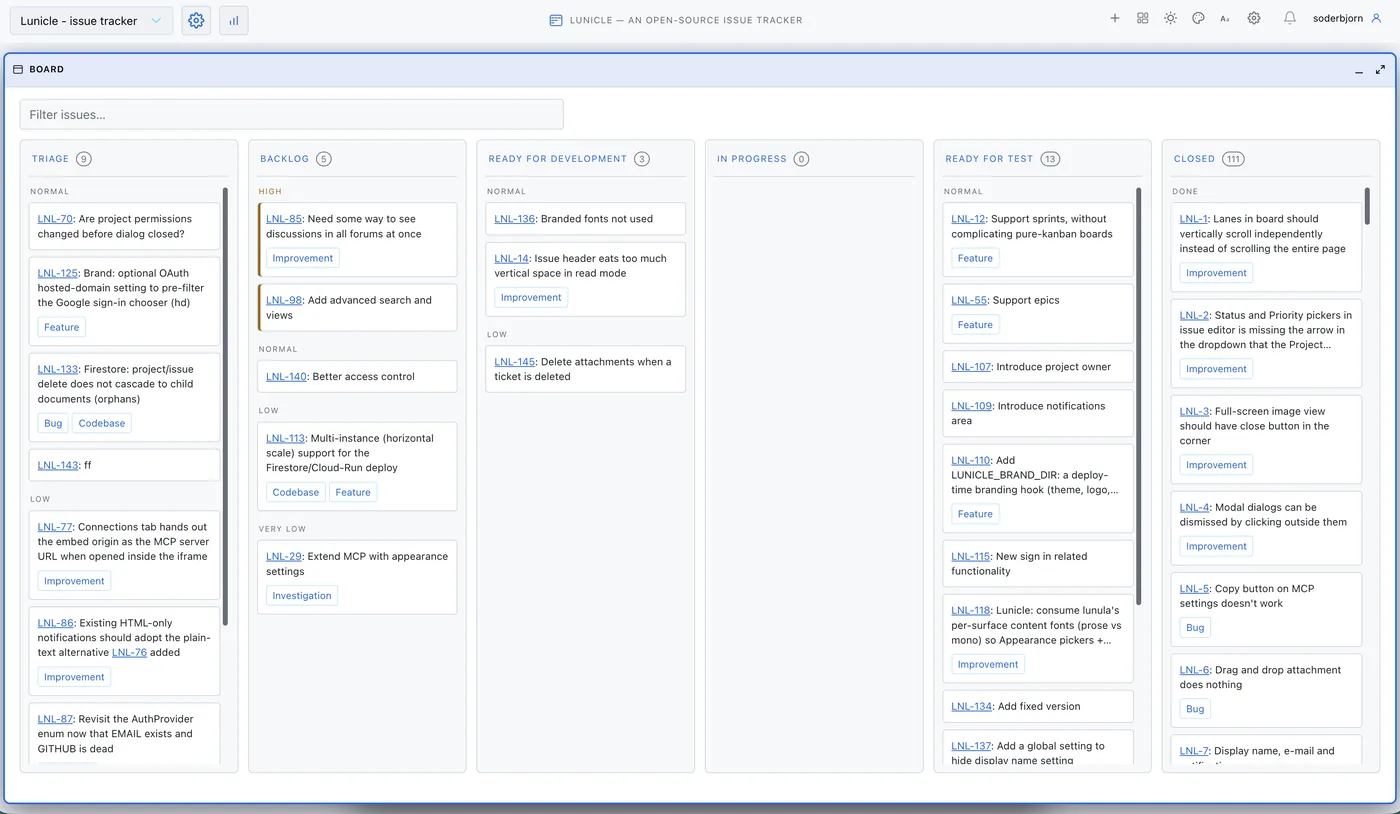Viewport: 1400px width, 814px height.
Task: Click the Ready for Test column header
Action: (989, 159)
